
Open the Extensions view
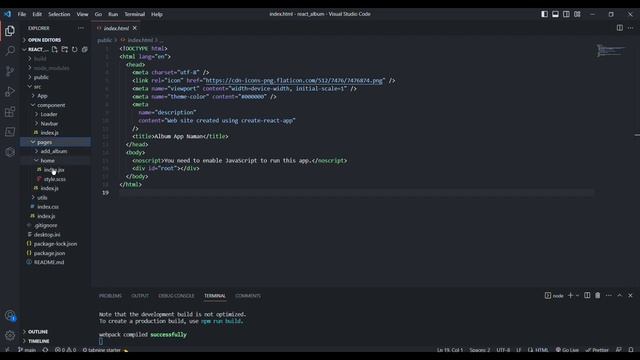tap(10, 111)
